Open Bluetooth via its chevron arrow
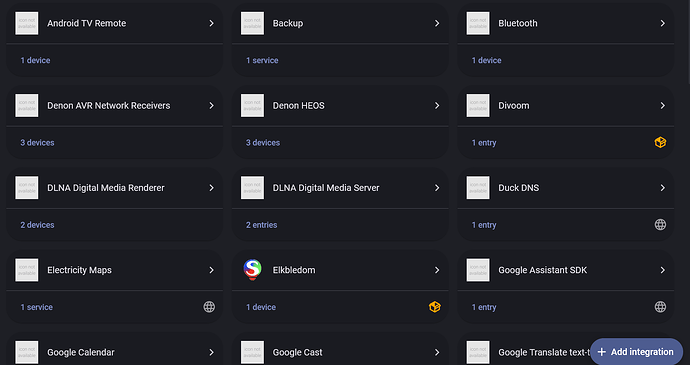This screenshot has width=690, height=365. (x=663, y=23)
